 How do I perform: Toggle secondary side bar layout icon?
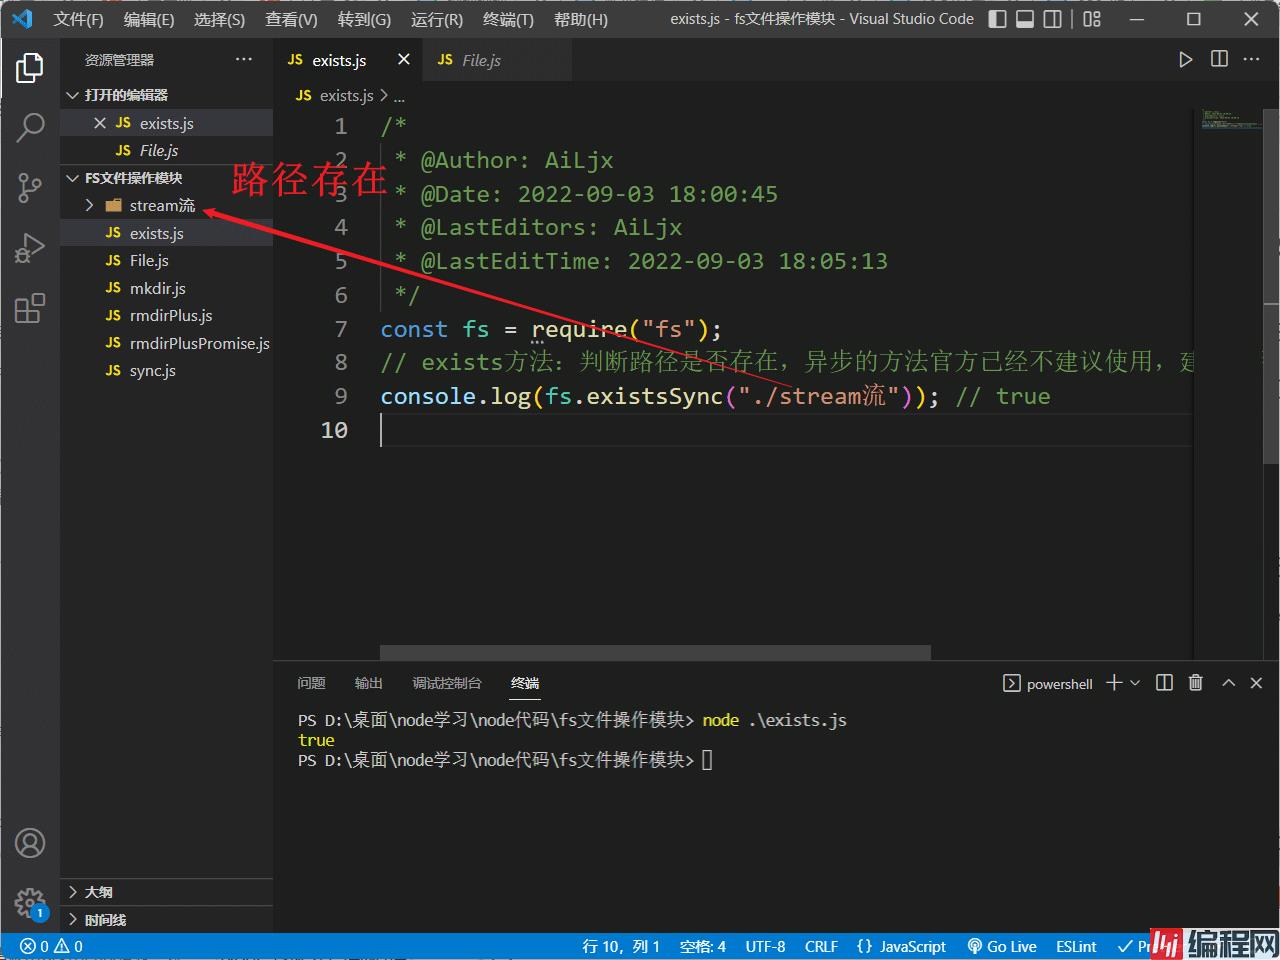pyautogui.click(x=1053, y=19)
